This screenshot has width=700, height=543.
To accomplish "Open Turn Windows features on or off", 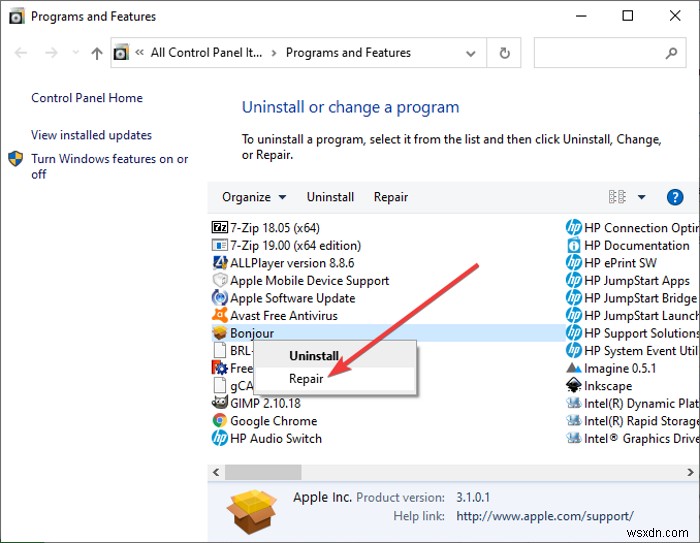I will 109,166.
